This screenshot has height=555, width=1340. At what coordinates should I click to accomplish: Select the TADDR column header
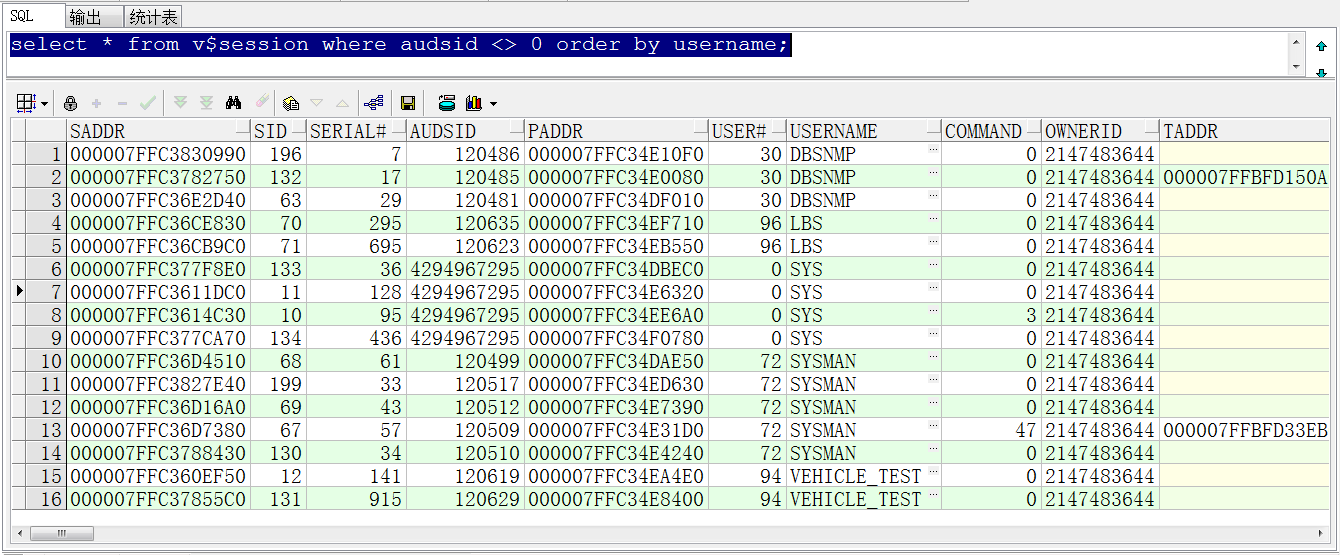[1245, 131]
